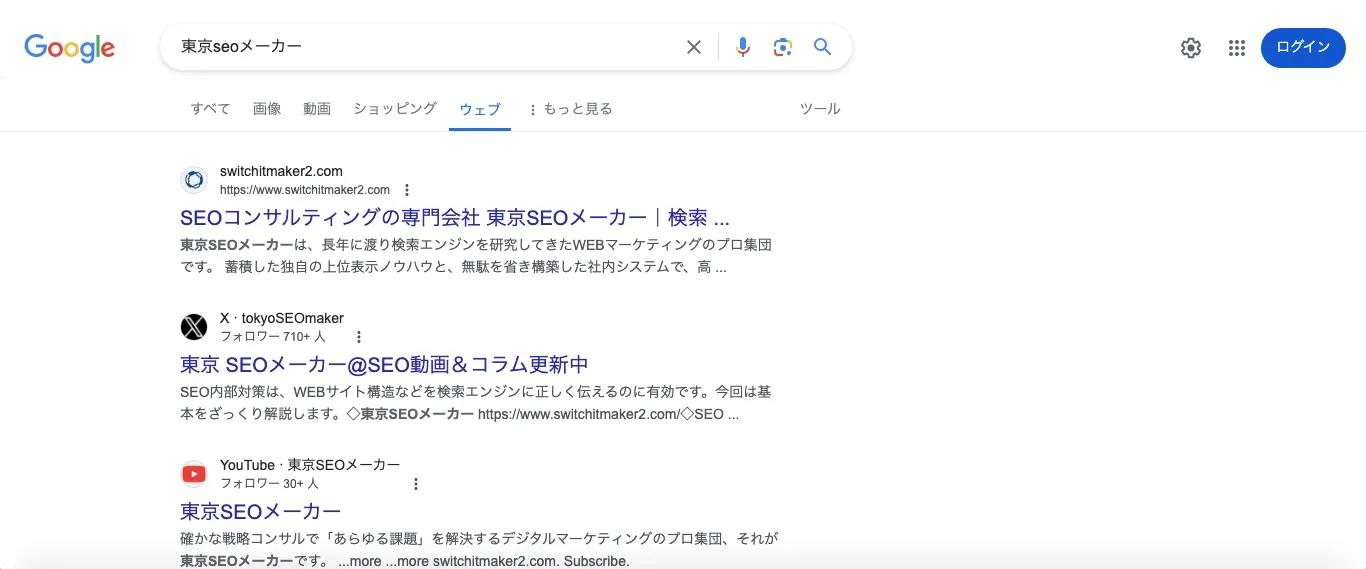The height and width of the screenshot is (569, 1366).
Task: Click the ログイン sign-in button
Action: tap(1303, 48)
